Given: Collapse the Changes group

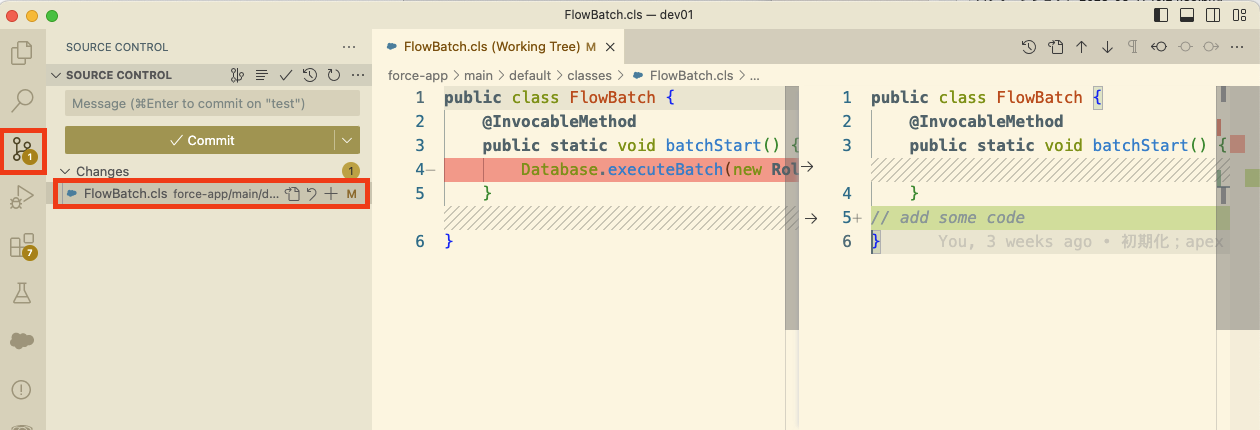Looking at the screenshot, I should tap(66, 171).
